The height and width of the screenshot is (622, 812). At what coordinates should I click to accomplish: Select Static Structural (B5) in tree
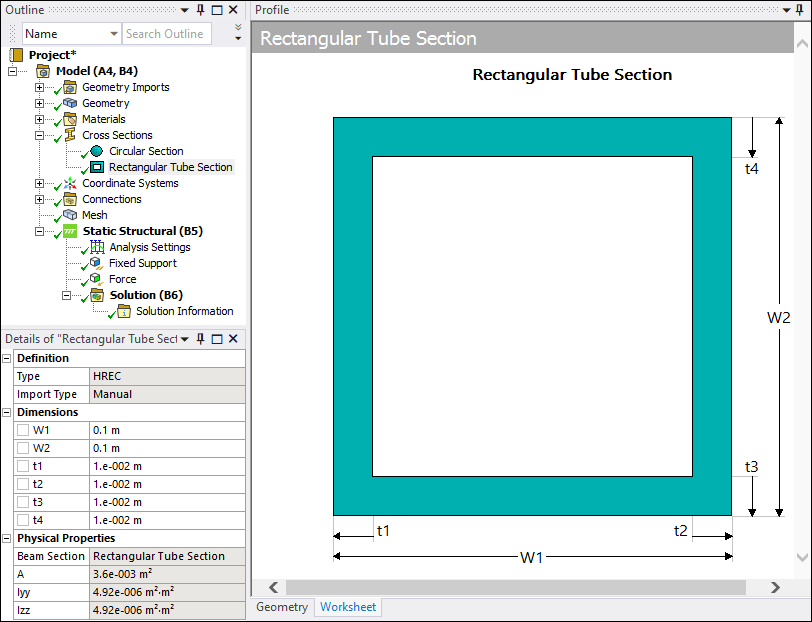pyautogui.click(x=142, y=231)
